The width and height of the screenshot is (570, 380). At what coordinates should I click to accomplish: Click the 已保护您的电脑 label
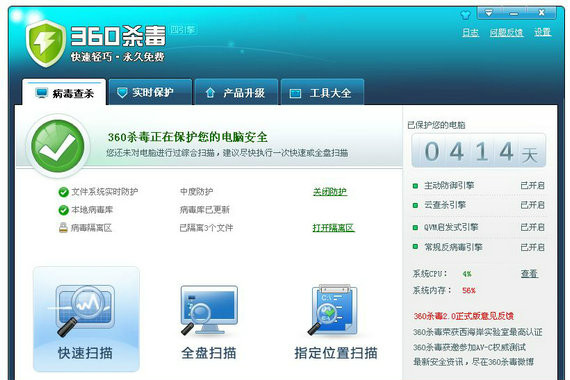pyautogui.click(x=436, y=125)
